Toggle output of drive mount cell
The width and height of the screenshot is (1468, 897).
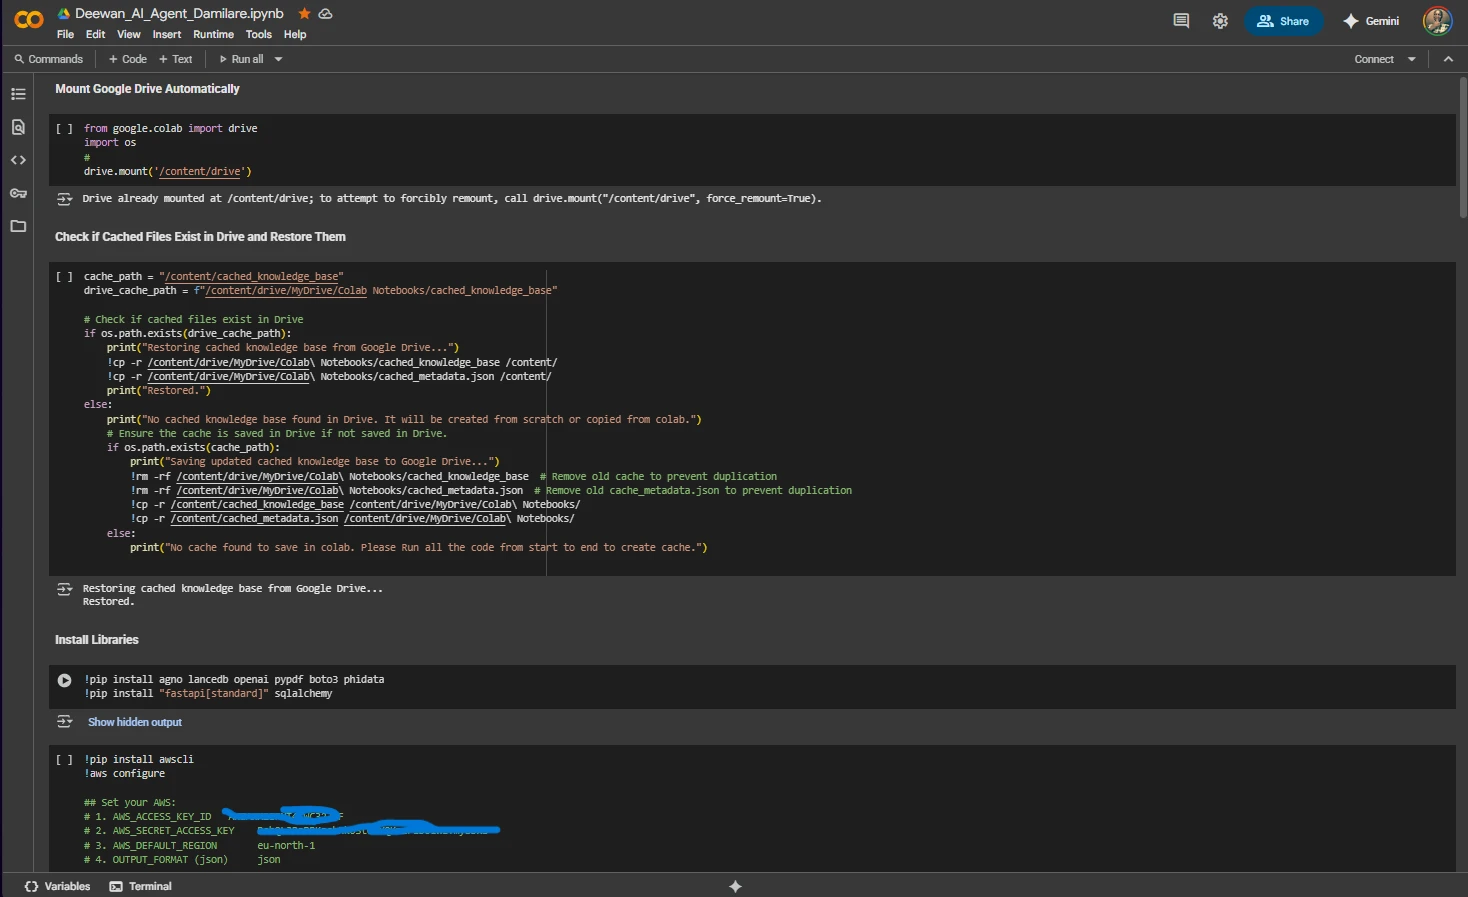(64, 199)
